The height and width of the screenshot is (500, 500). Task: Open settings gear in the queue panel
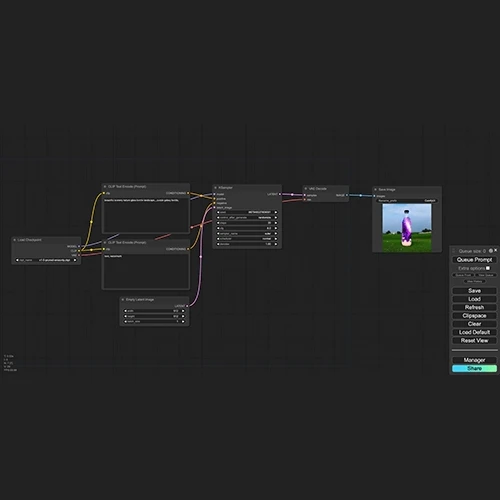491,251
